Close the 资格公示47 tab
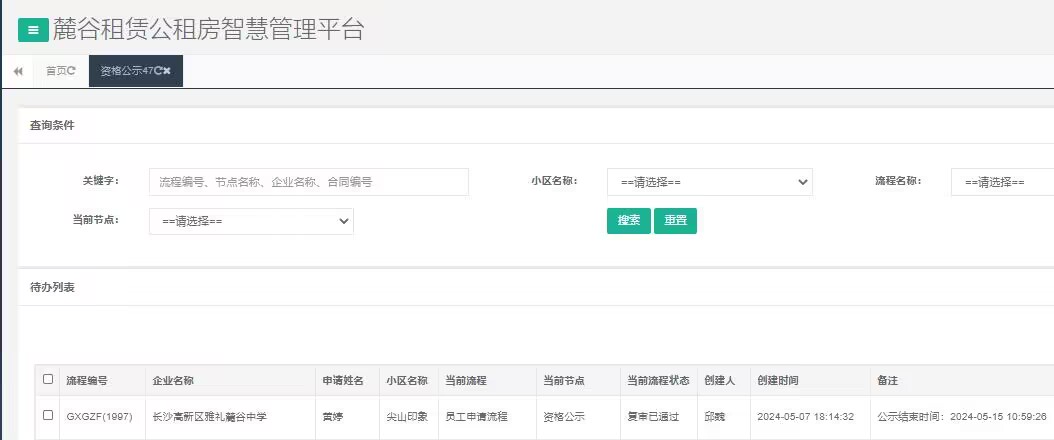This screenshot has height=440, width=1054. [x=167, y=71]
